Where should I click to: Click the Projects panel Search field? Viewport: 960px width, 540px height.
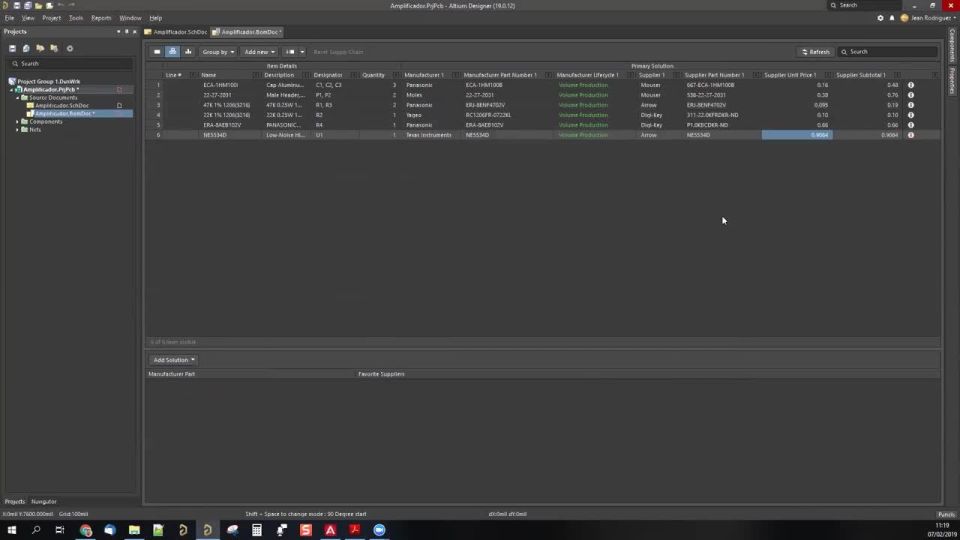70,64
